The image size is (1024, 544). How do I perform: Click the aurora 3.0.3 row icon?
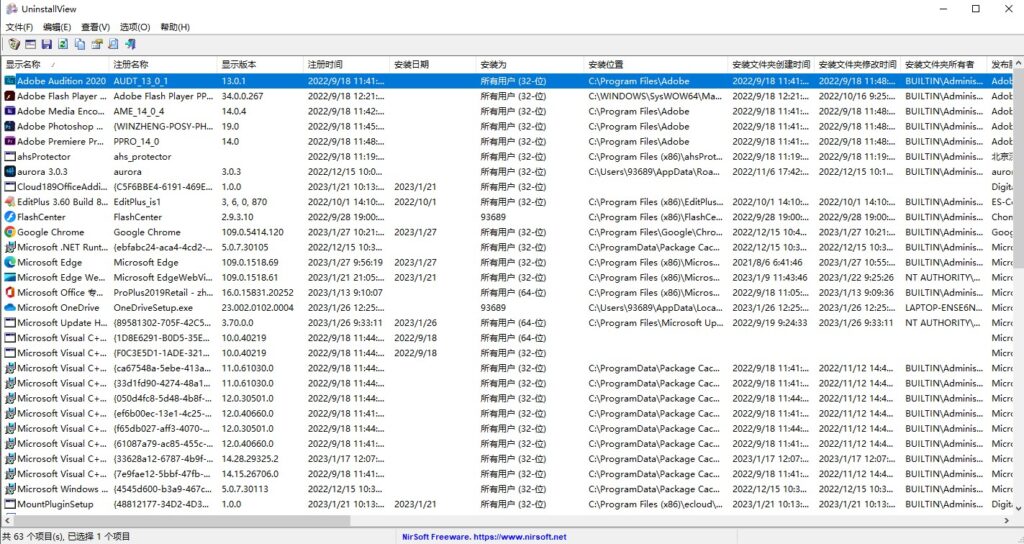pyautogui.click(x=10, y=172)
